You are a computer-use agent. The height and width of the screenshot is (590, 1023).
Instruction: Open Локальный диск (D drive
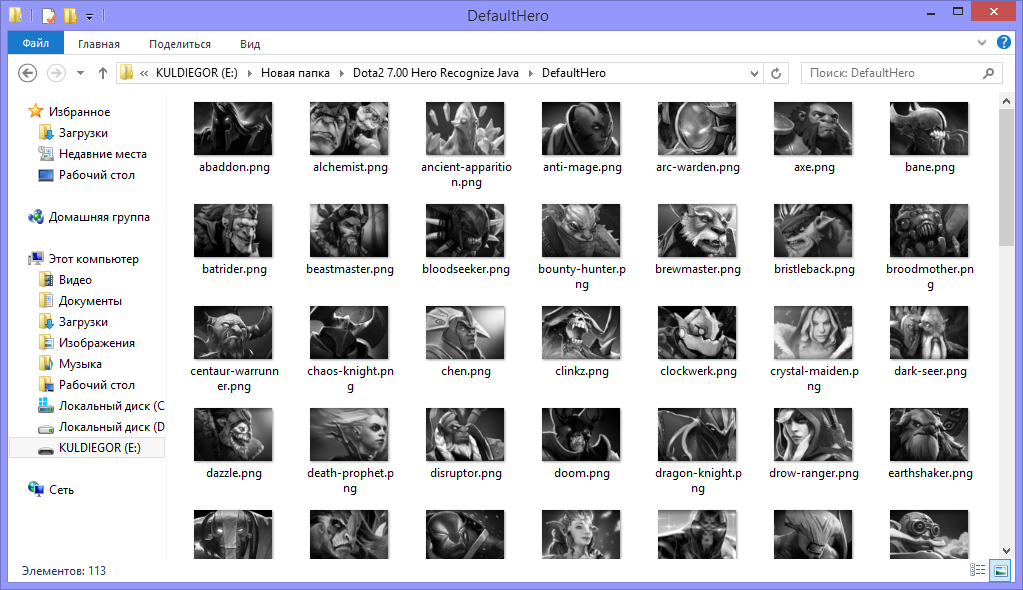[x=111, y=427]
